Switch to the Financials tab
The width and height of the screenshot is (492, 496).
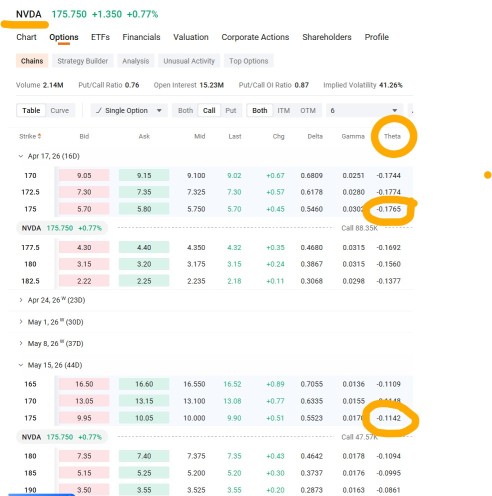tap(141, 37)
